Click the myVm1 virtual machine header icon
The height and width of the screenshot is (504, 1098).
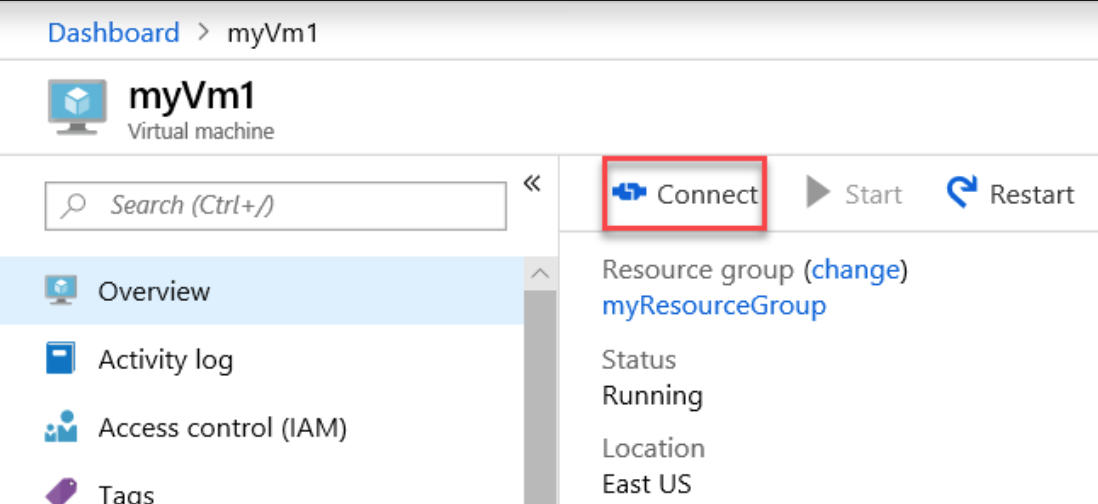(x=77, y=107)
